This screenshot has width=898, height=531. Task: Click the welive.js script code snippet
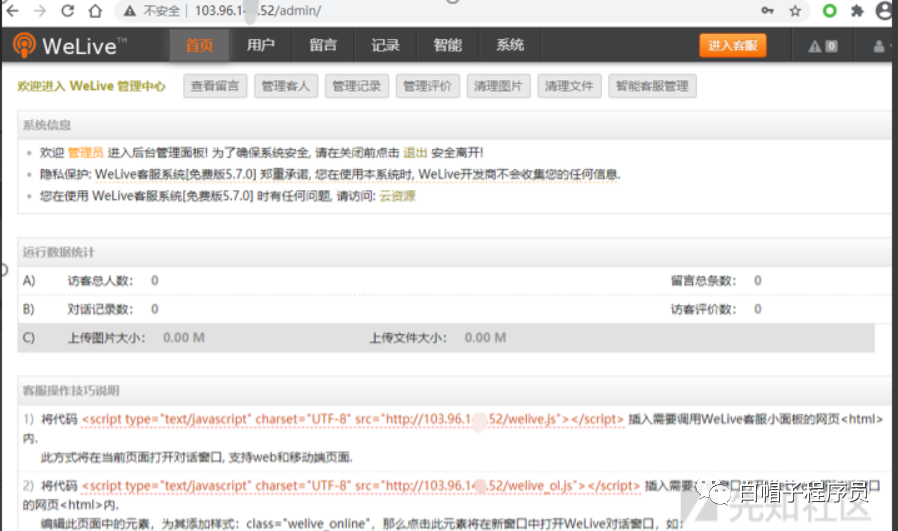(x=352, y=419)
